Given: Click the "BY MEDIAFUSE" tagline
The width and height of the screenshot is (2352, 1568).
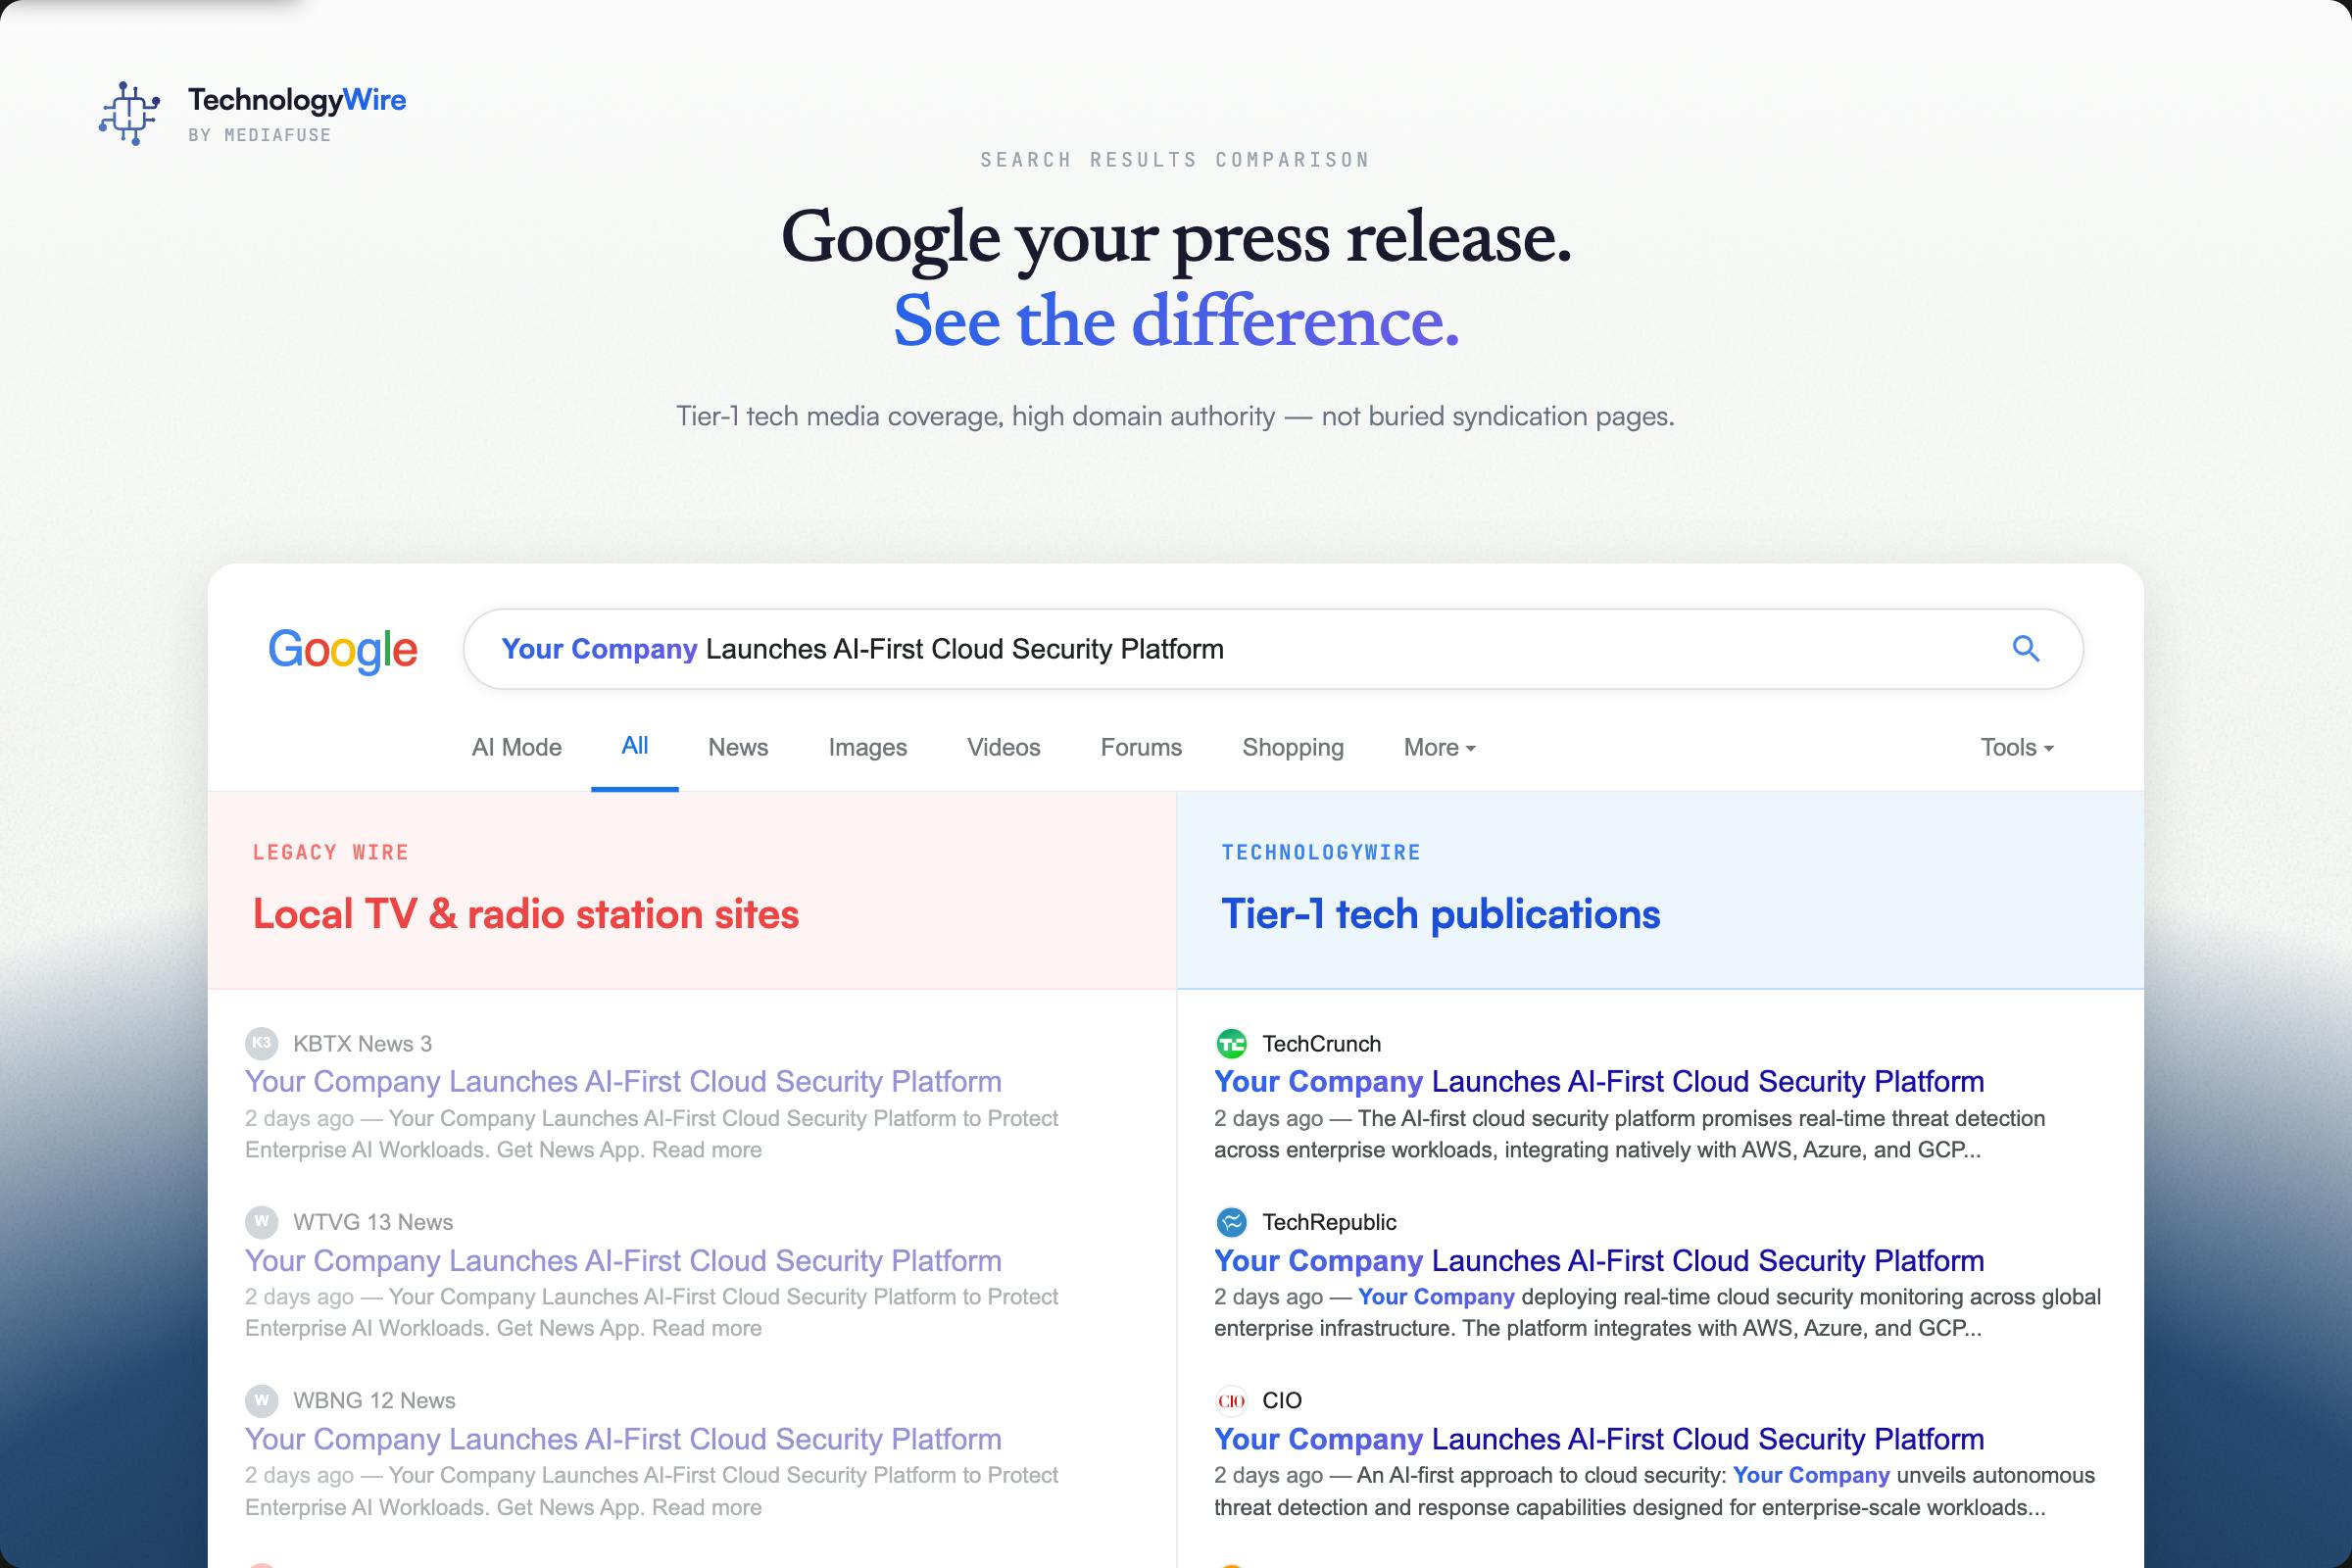Looking at the screenshot, I should [x=260, y=135].
